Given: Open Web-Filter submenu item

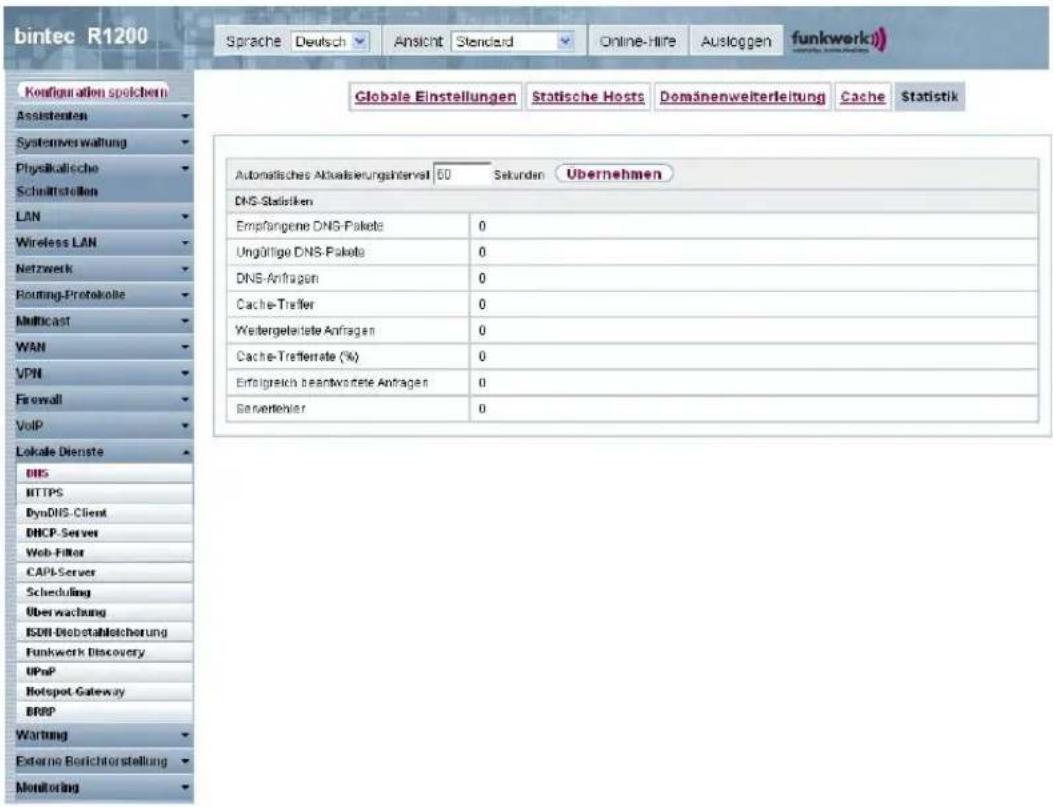Looking at the screenshot, I should (104, 553).
